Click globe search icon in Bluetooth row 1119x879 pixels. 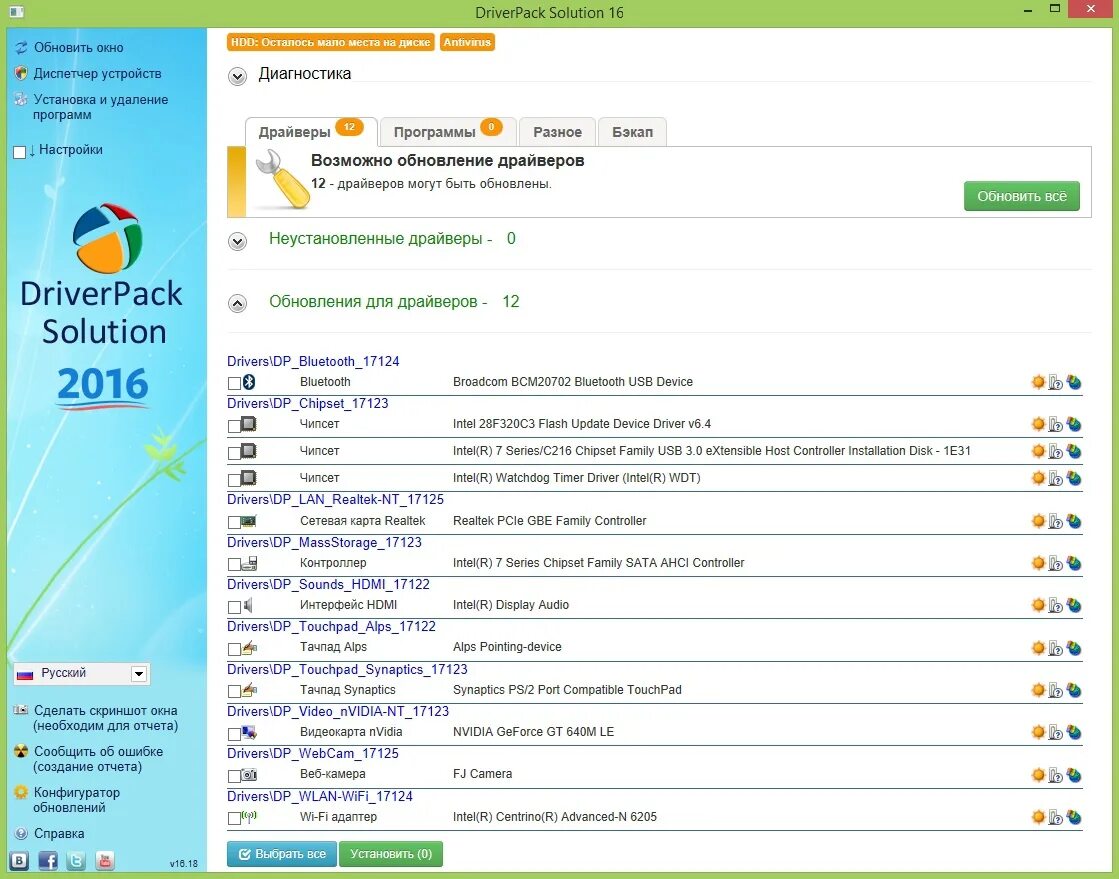(1074, 382)
